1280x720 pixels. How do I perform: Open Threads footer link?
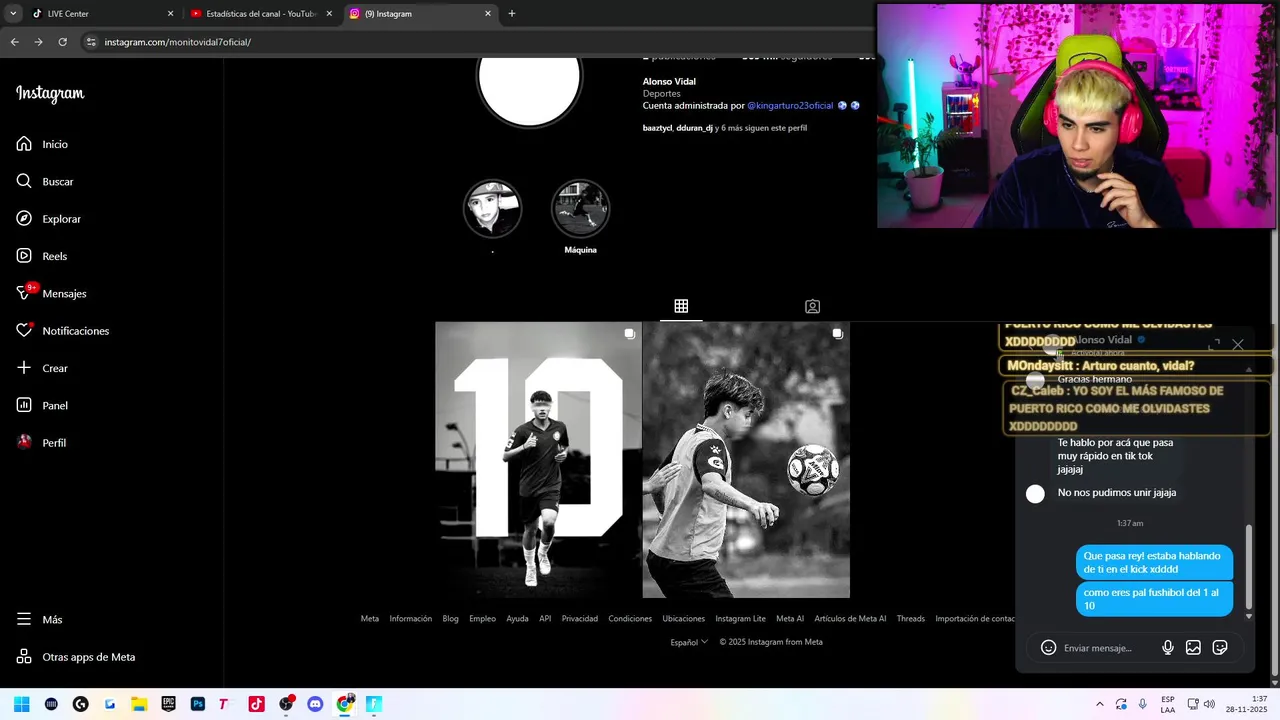click(911, 619)
